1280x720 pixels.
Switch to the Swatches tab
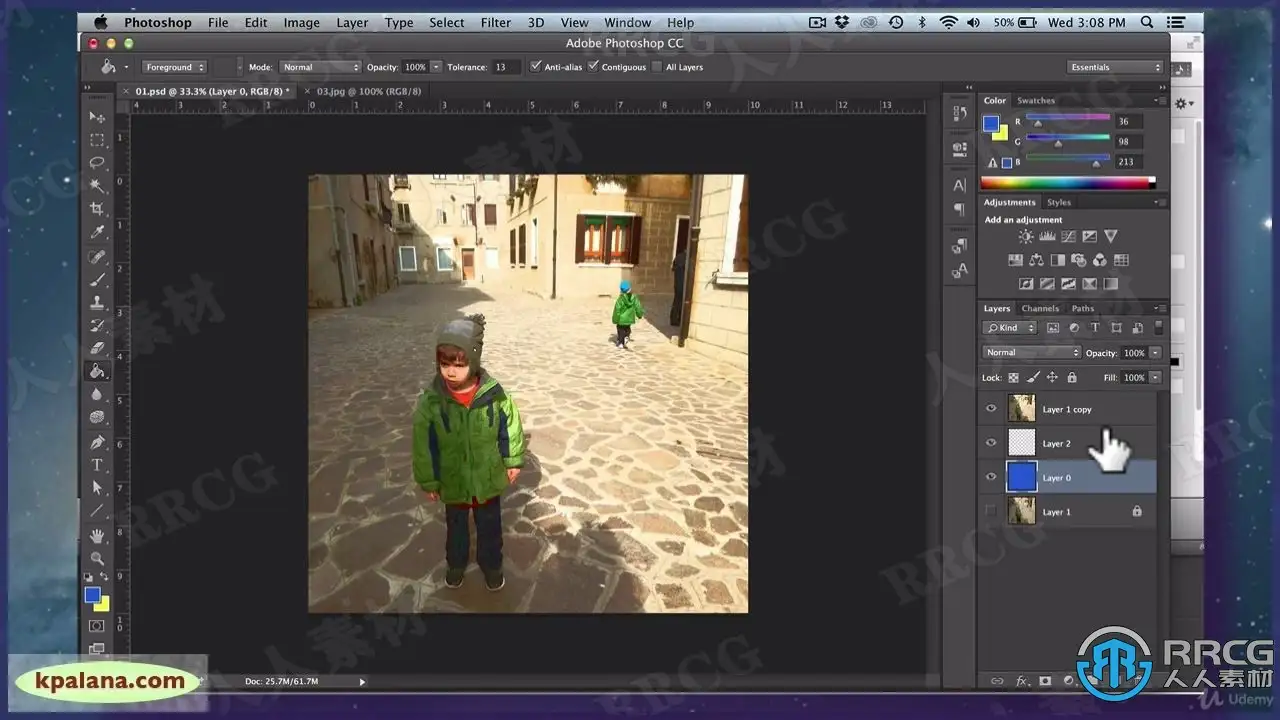[1036, 100]
